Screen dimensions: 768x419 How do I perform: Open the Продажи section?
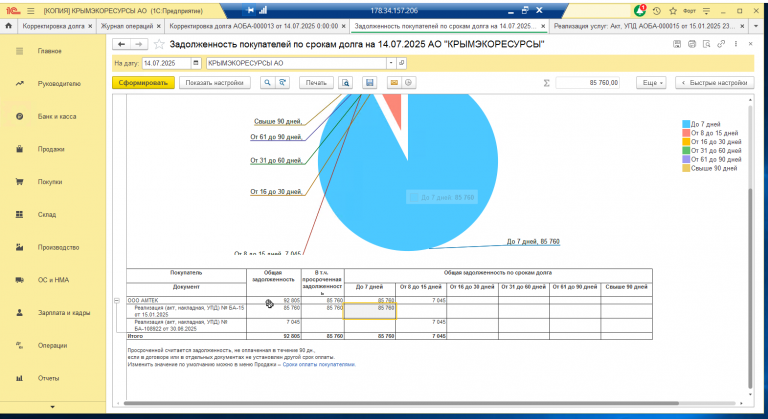(53, 149)
